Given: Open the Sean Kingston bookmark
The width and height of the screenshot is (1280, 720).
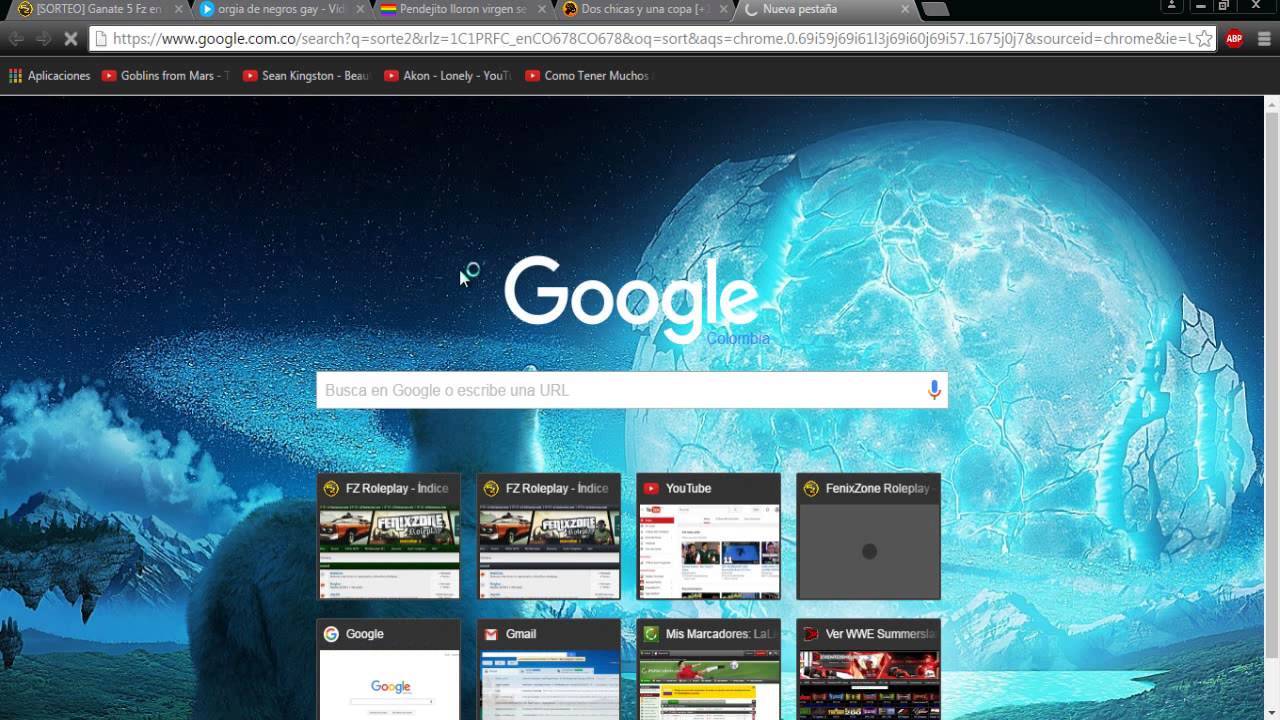Looking at the screenshot, I should 306,75.
